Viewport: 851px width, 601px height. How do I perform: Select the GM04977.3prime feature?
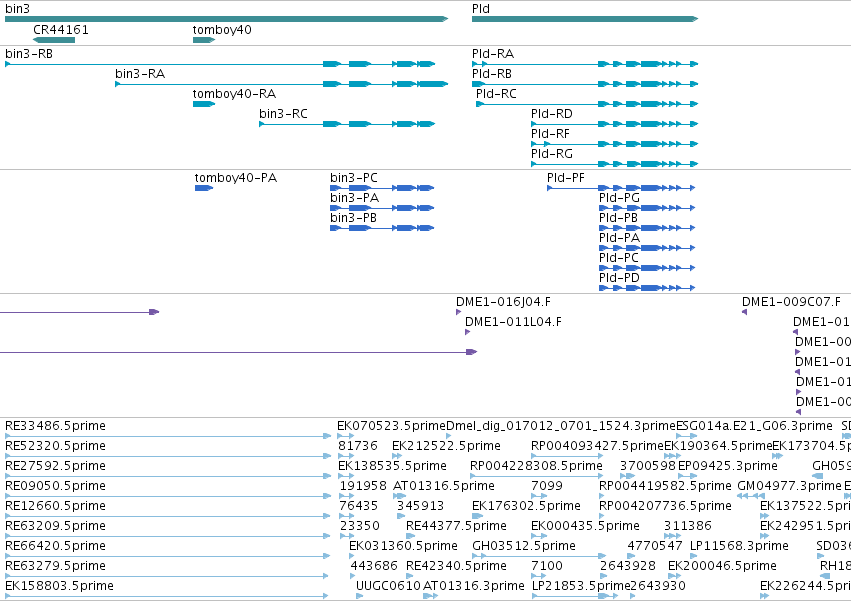751,496
